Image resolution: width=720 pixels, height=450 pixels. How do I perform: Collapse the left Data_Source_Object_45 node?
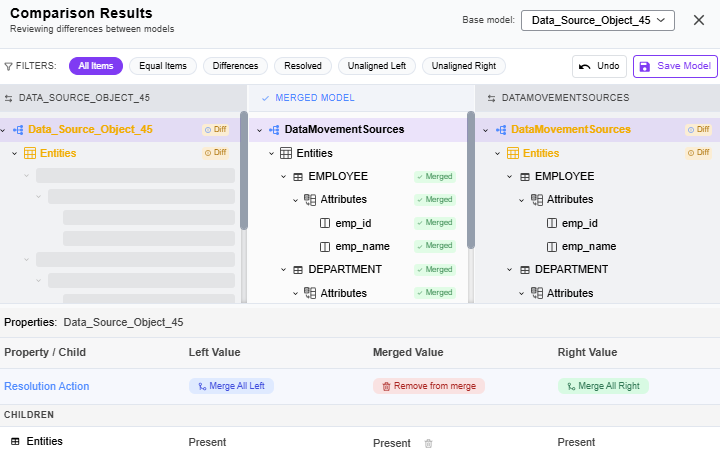click(3, 130)
